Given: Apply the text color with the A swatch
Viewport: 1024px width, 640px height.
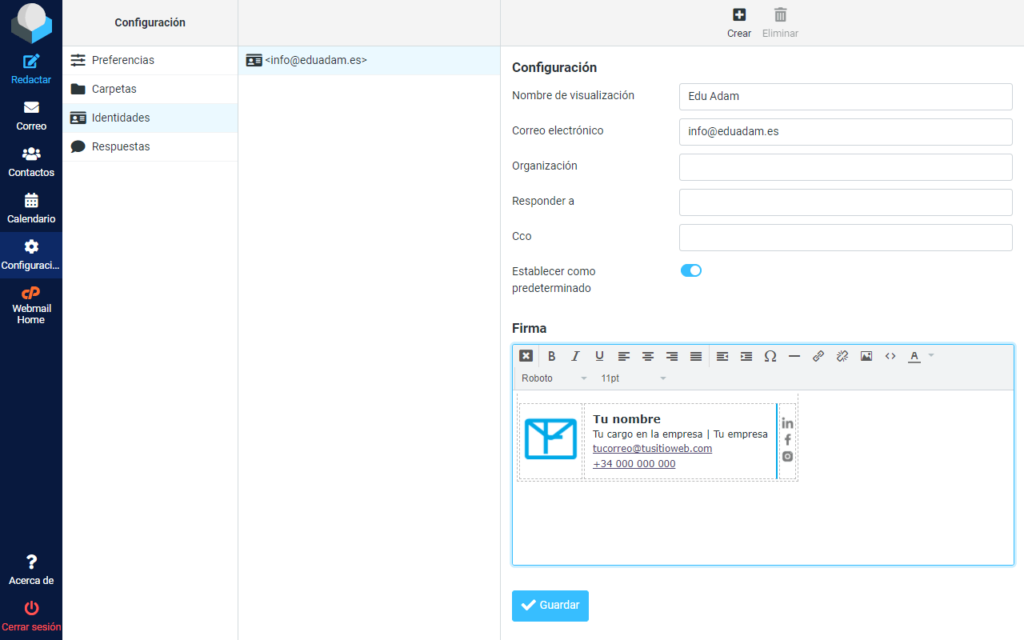Looking at the screenshot, I should [x=914, y=356].
